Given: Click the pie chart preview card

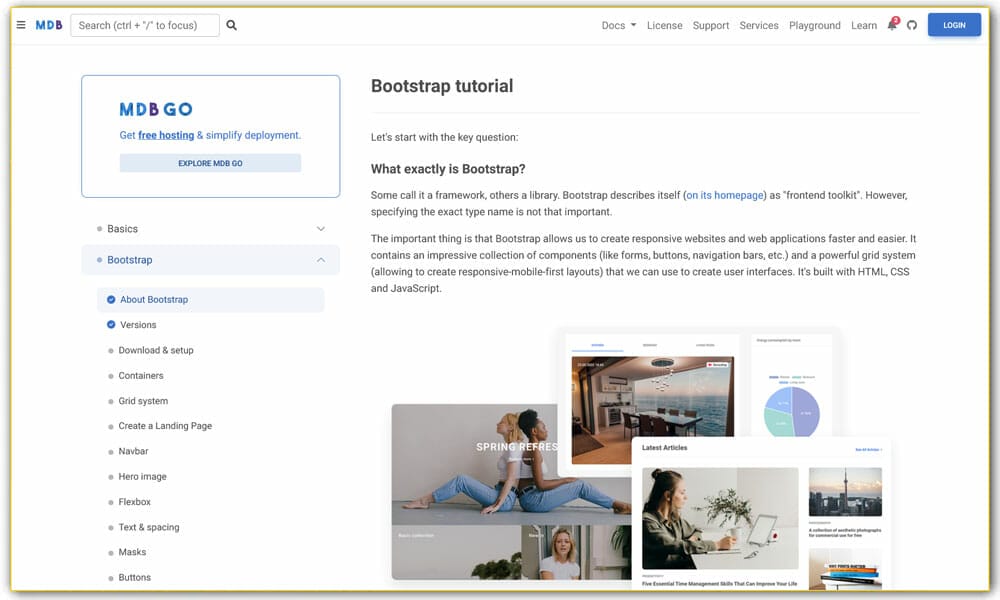Looking at the screenshot, I should (792, 385).
